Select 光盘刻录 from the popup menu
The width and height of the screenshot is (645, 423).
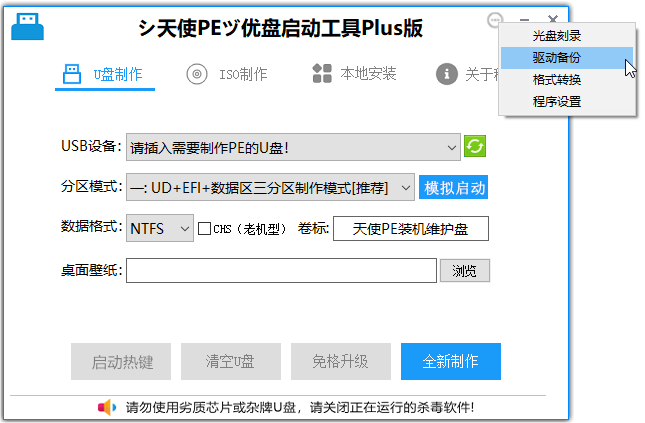point(567,36)
